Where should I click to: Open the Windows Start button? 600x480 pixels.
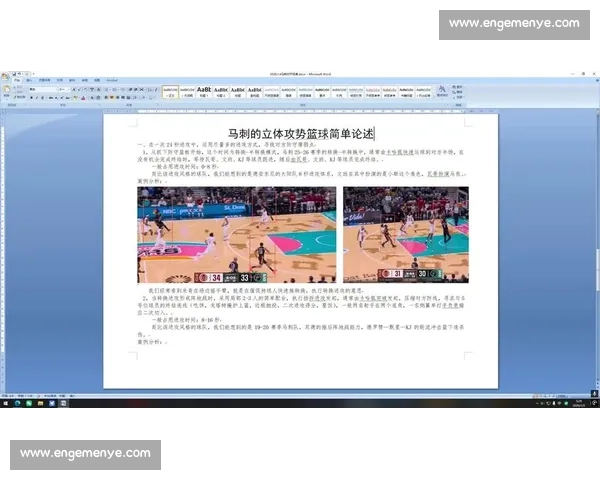[x=5, y=403]
